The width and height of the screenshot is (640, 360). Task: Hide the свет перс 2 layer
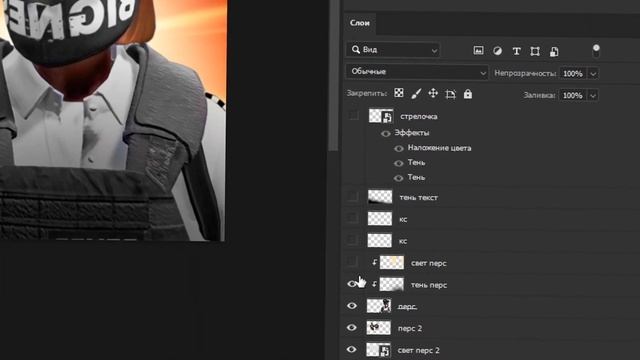coord(352,349)
